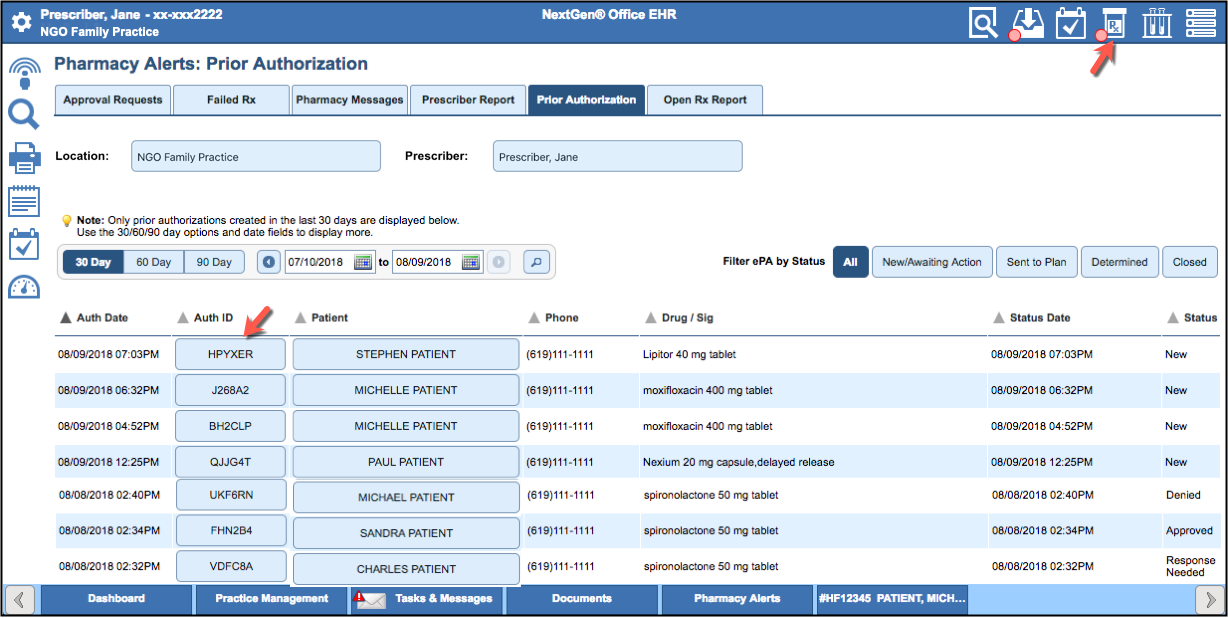
Task: Filter by Sent to Plan status
Action: coord(1036,262)
